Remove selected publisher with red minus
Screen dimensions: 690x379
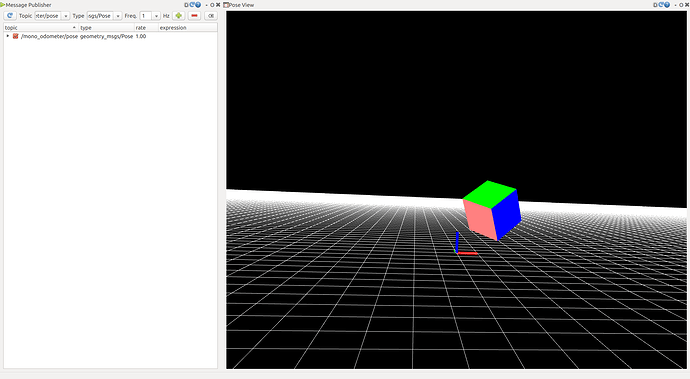pos(194,16)
